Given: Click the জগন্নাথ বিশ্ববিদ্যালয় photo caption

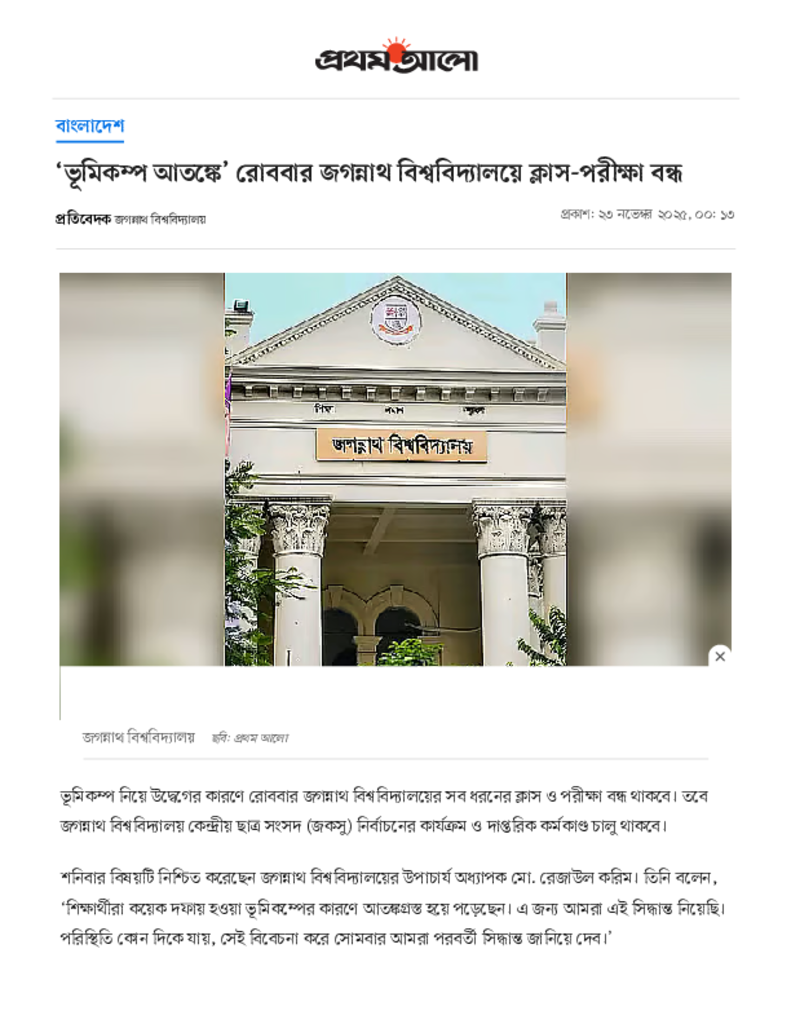Looking at the screenshot, I should 138,737.
